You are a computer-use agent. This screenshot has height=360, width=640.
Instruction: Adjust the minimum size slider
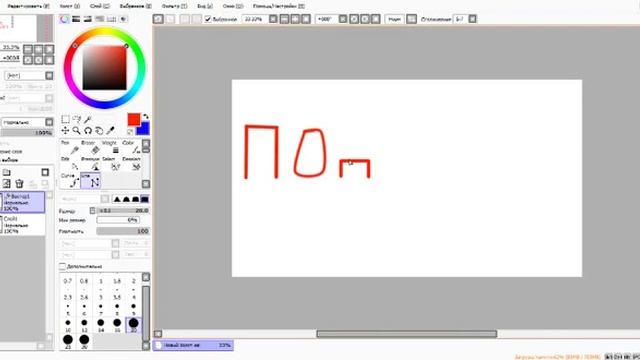(x=118, y=220)
